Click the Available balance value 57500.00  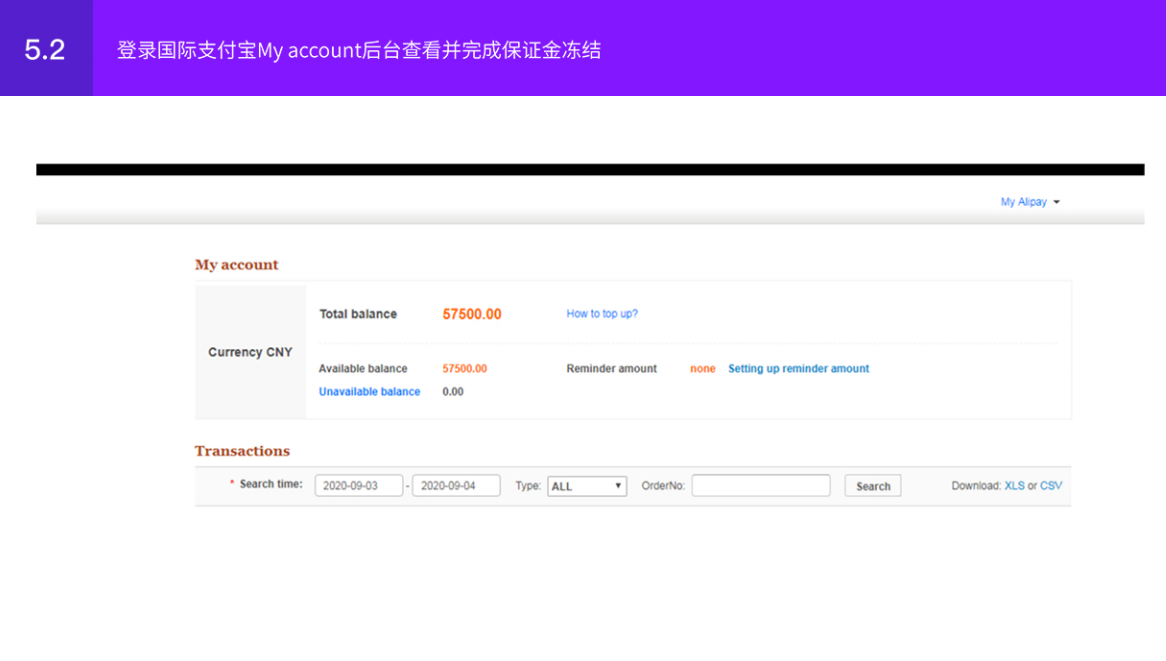[463, 368]
